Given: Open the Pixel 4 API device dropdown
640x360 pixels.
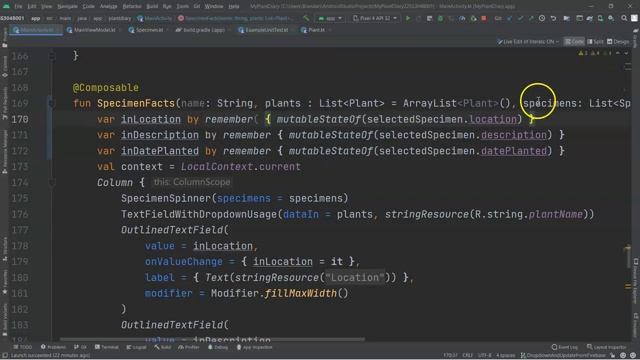Looking at the screenshot, I should click(x=375, y=18).
